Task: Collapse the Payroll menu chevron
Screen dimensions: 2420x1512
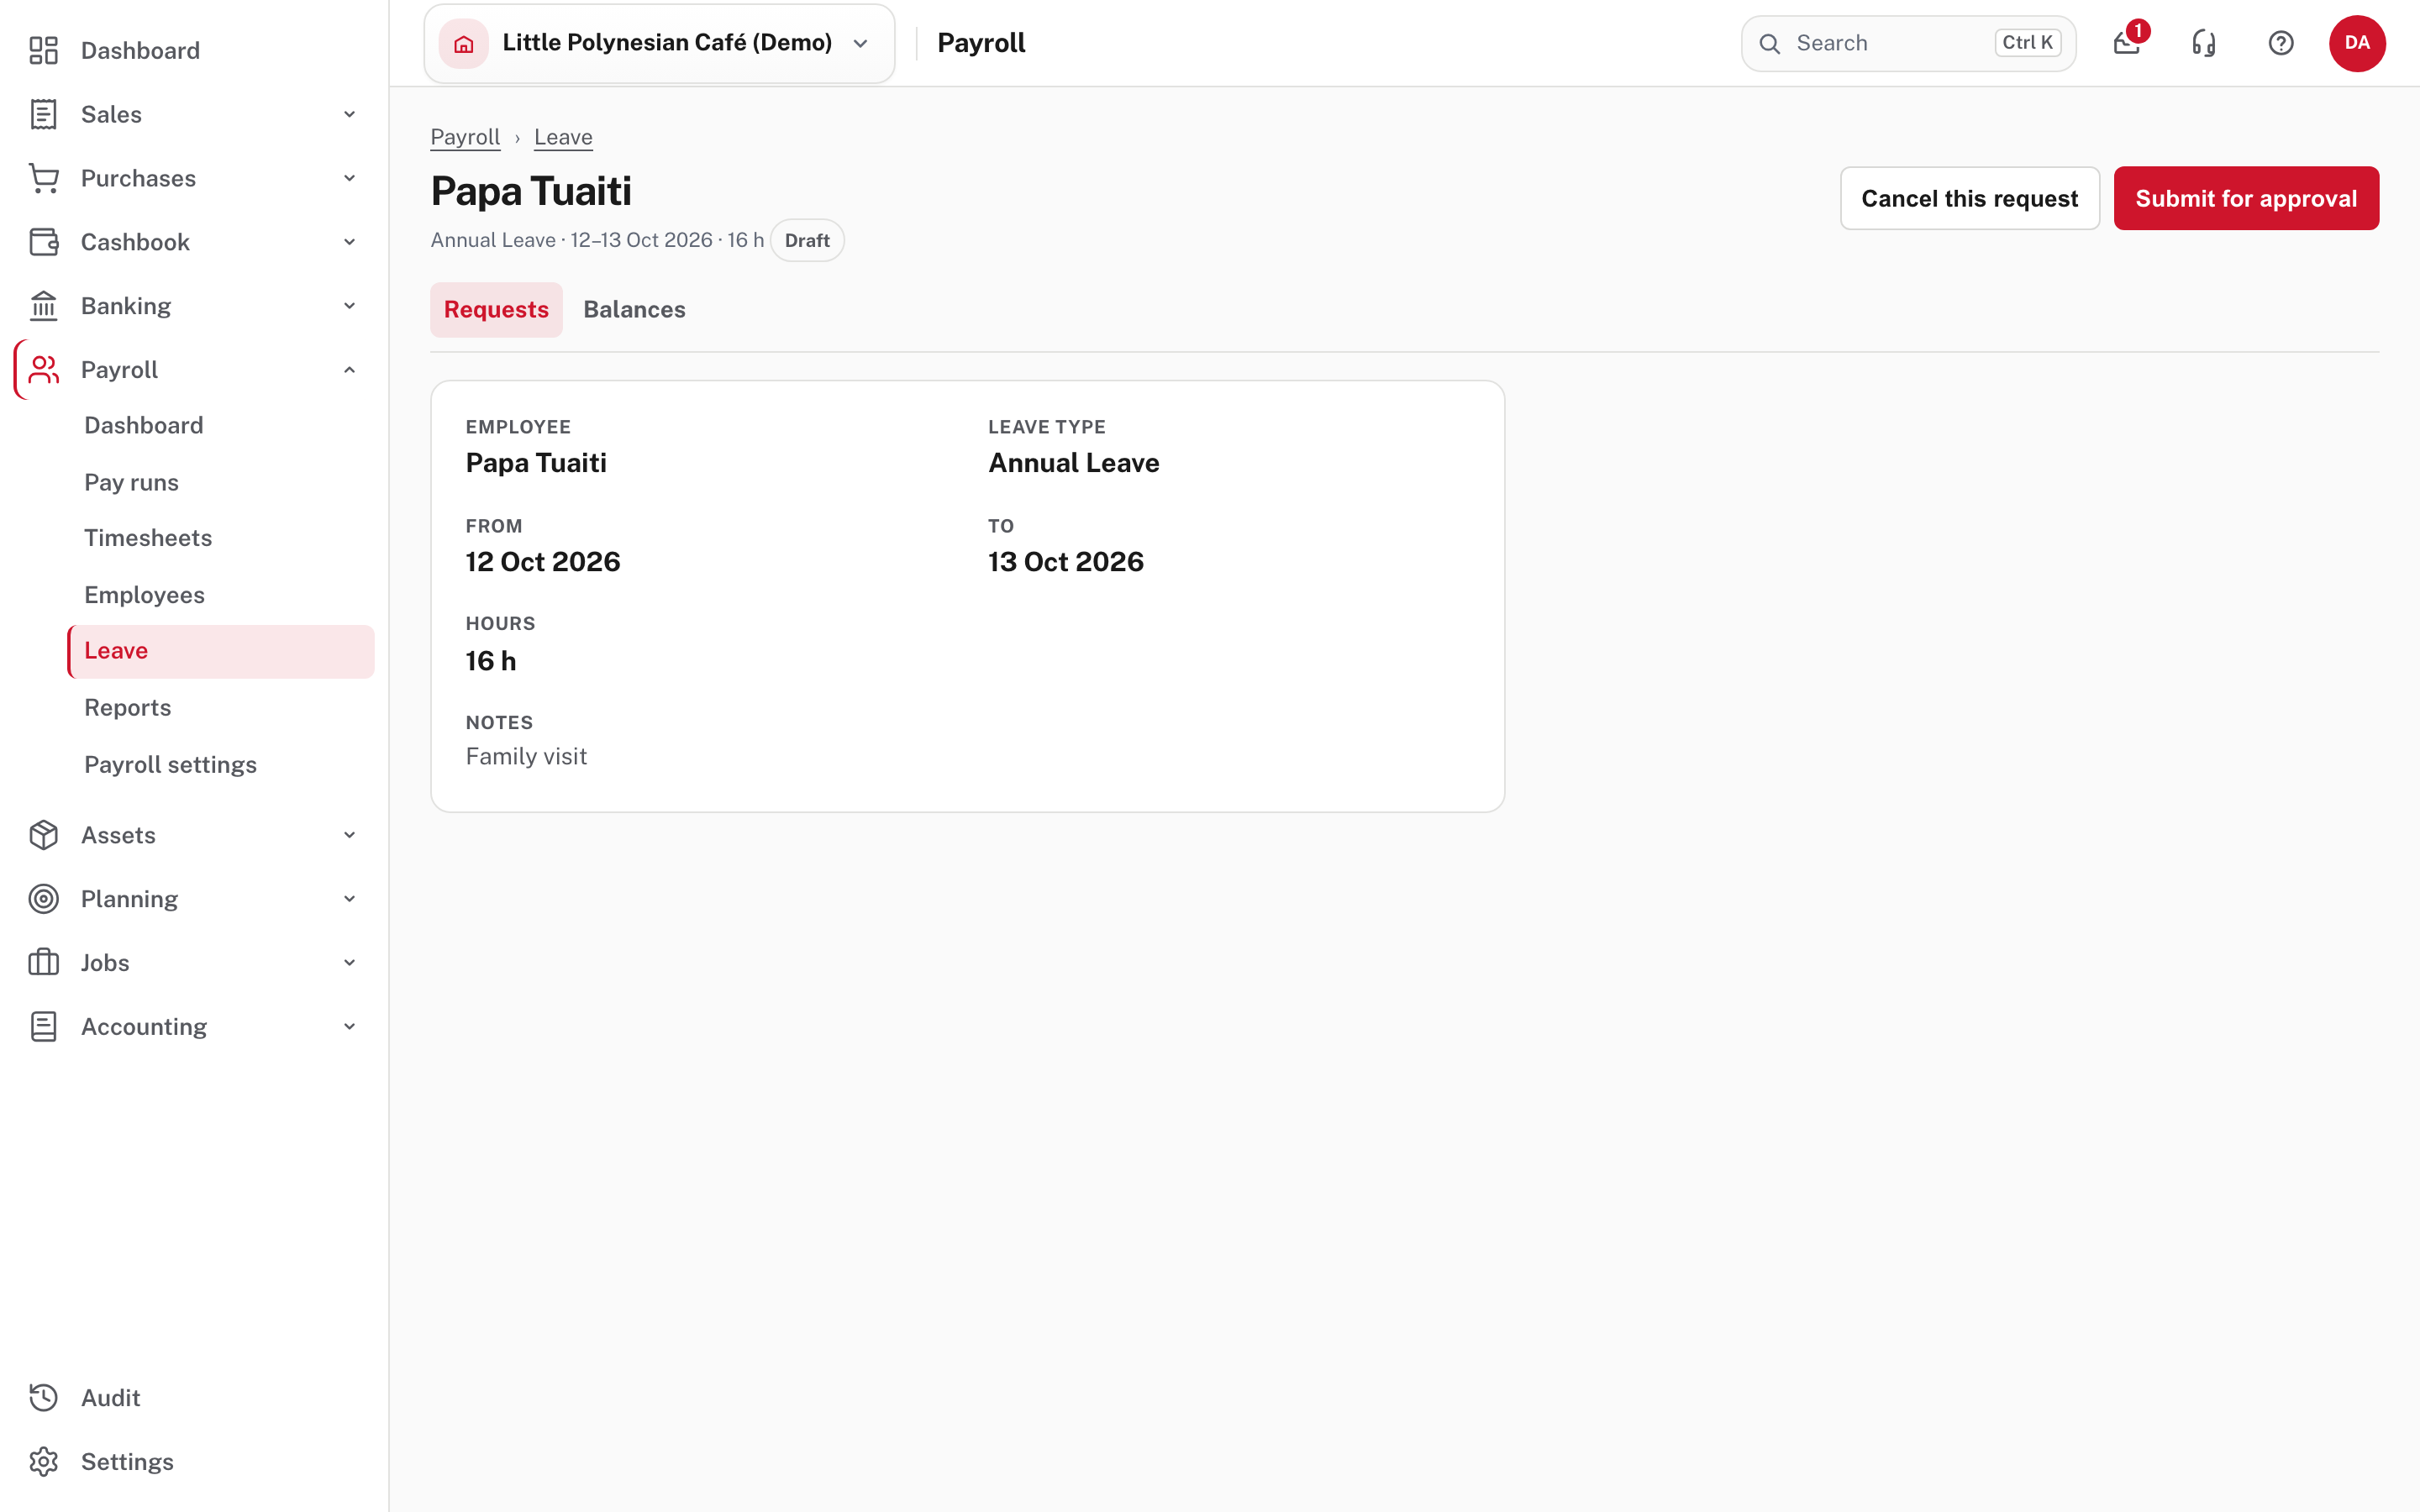Action: [349, 370]
